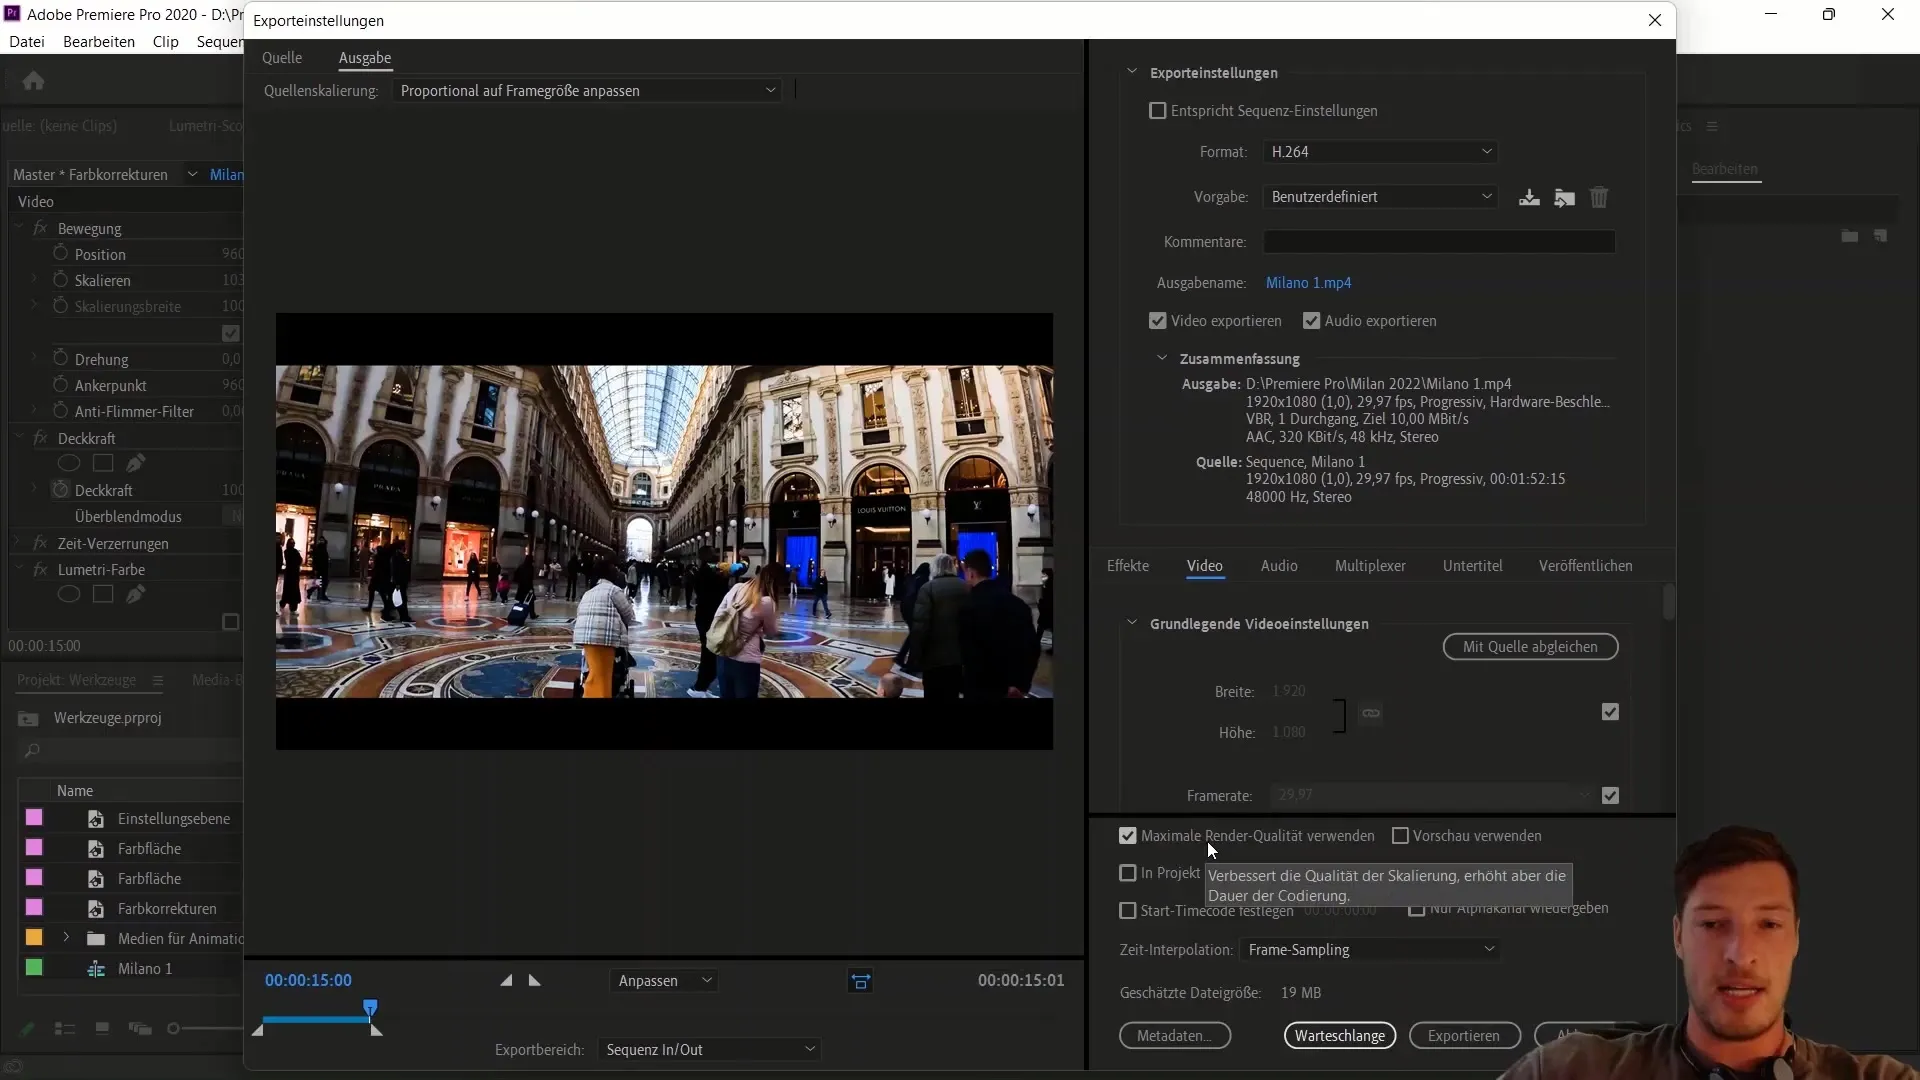Switch to the Quelle tab
Image resolution: width=1920 pixels, height=1080 pixels.
(282, 58)
